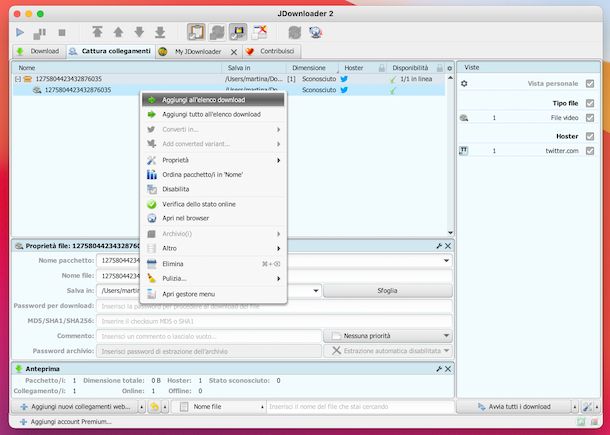This screenshot has height=435, width=610.
Task: Click the Commento input field
Action: coord(209,336)
